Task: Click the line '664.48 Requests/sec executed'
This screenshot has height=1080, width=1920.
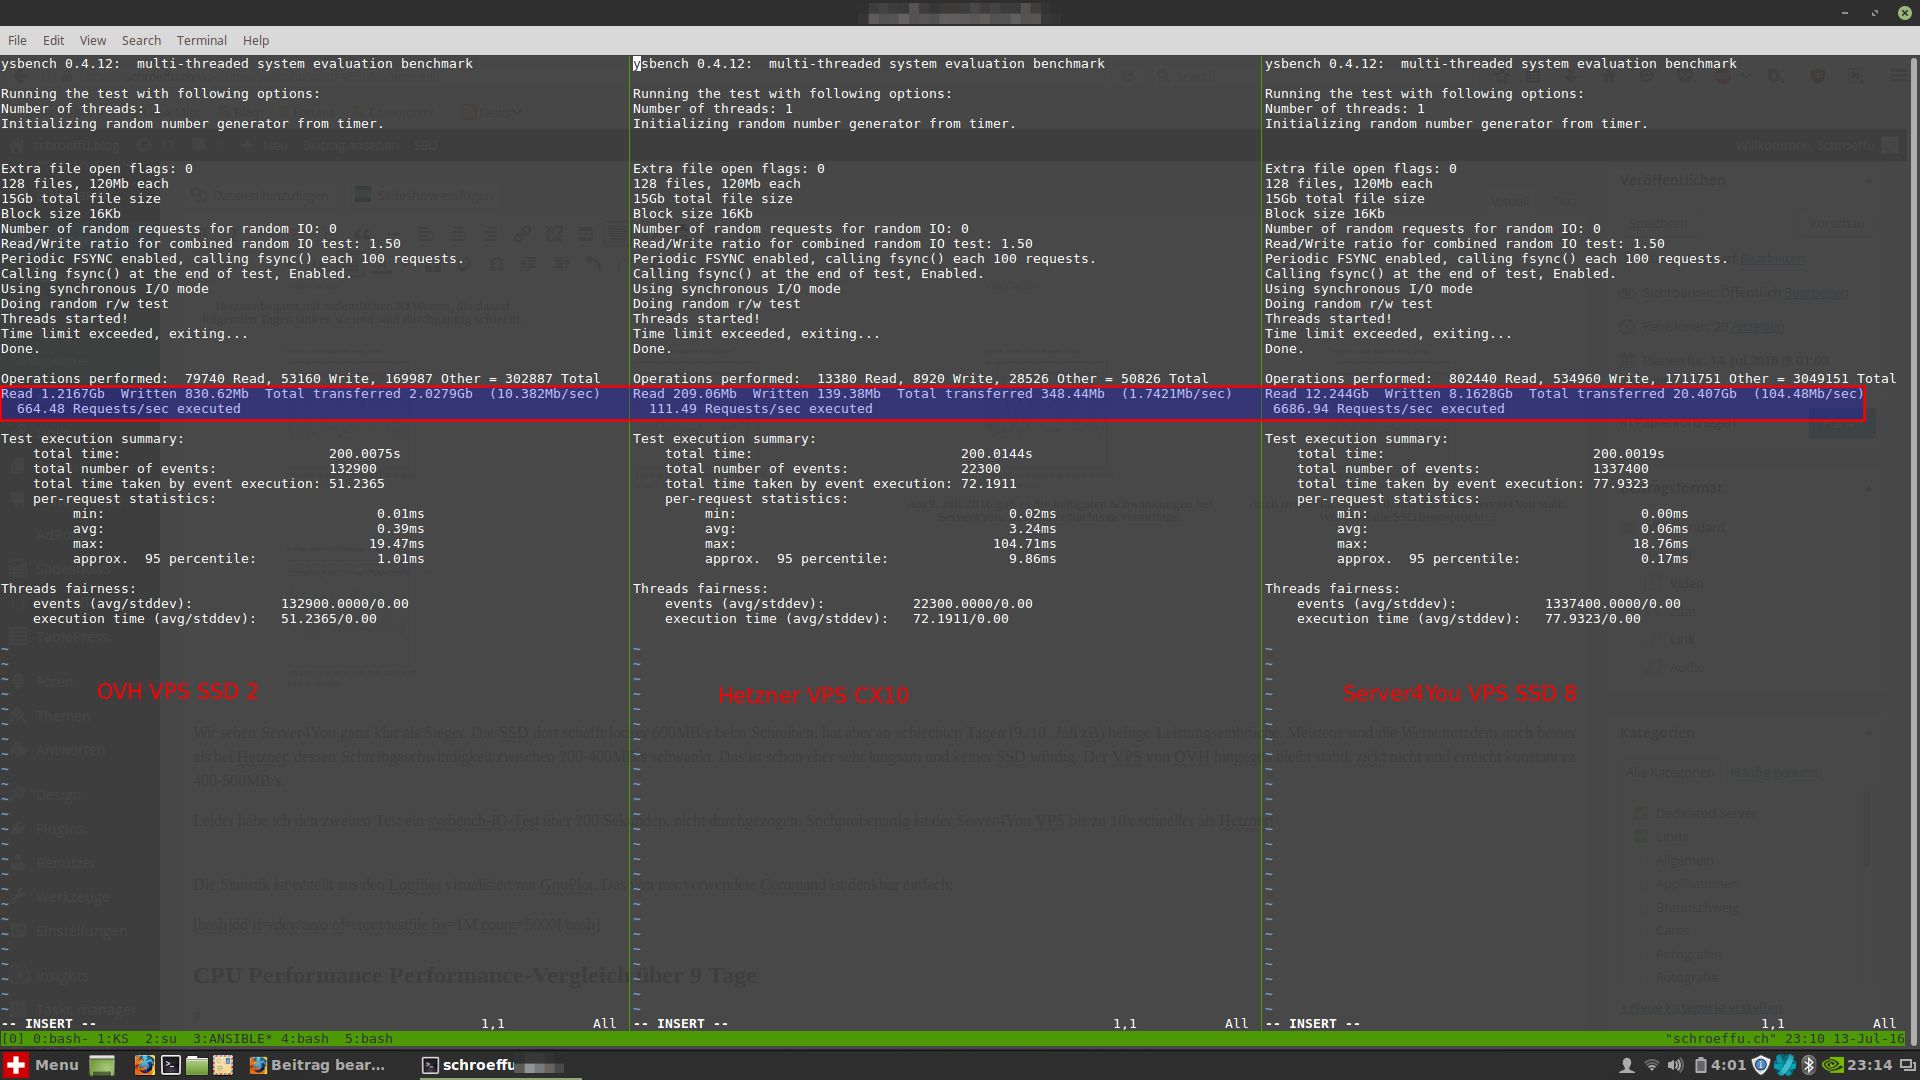Action: pyautogui.click(x=129, y=409)
